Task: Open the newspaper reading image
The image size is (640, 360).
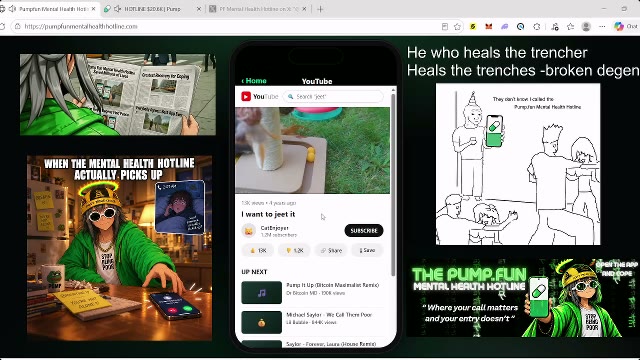Action: tap(118, 94)
